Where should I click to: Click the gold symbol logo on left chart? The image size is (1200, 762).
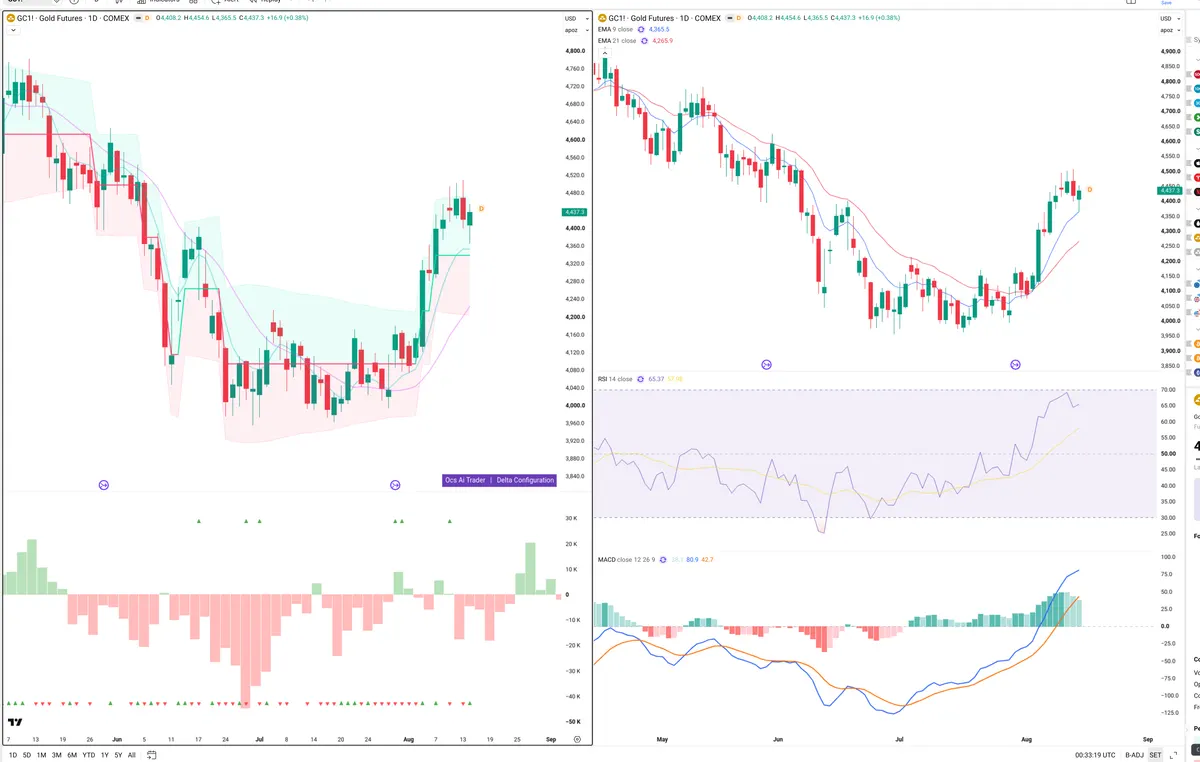click(11, 18)
